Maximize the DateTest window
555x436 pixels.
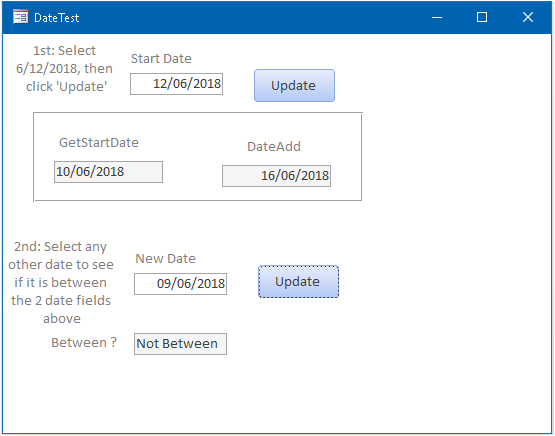[x=482, y=17]
